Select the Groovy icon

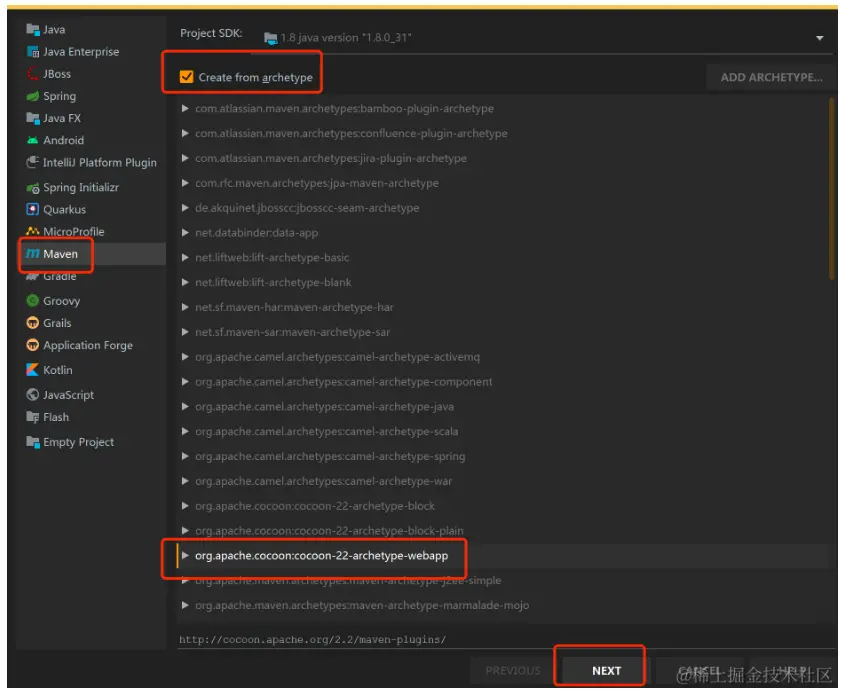pos(33,300)
